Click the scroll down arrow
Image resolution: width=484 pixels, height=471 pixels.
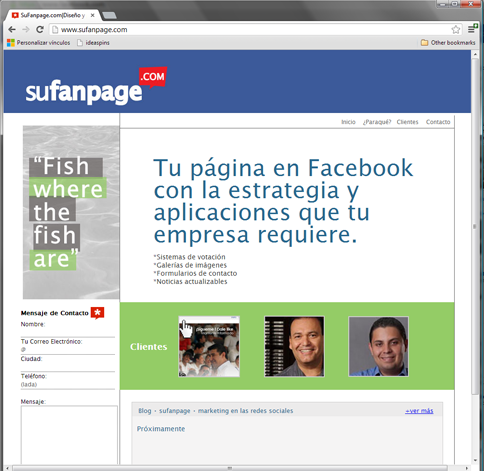pyautogui.click(x=475, y=460)
